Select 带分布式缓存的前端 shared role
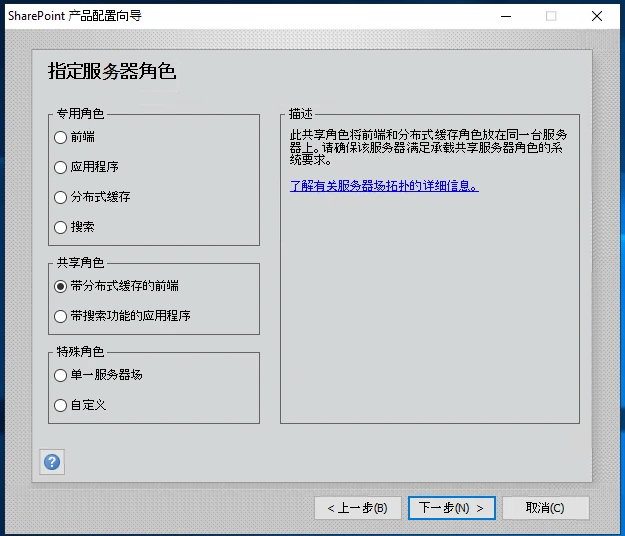Screen dimensions: 625x536 [x=60, y=287]
